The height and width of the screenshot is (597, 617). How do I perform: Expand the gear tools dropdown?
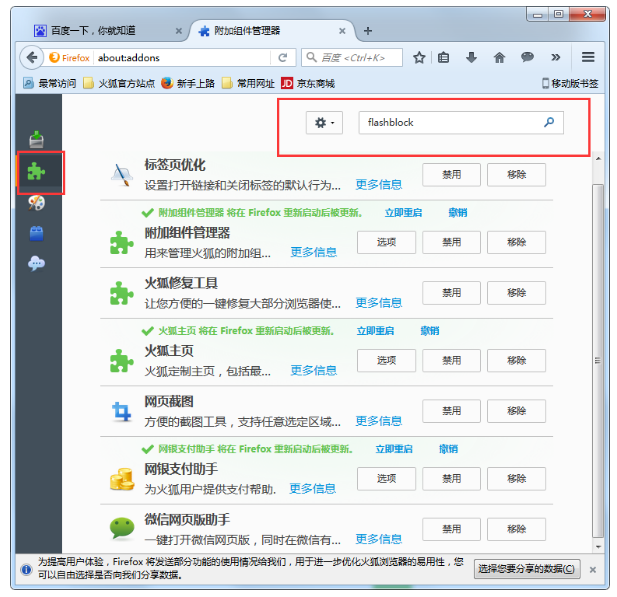point(324,123)
